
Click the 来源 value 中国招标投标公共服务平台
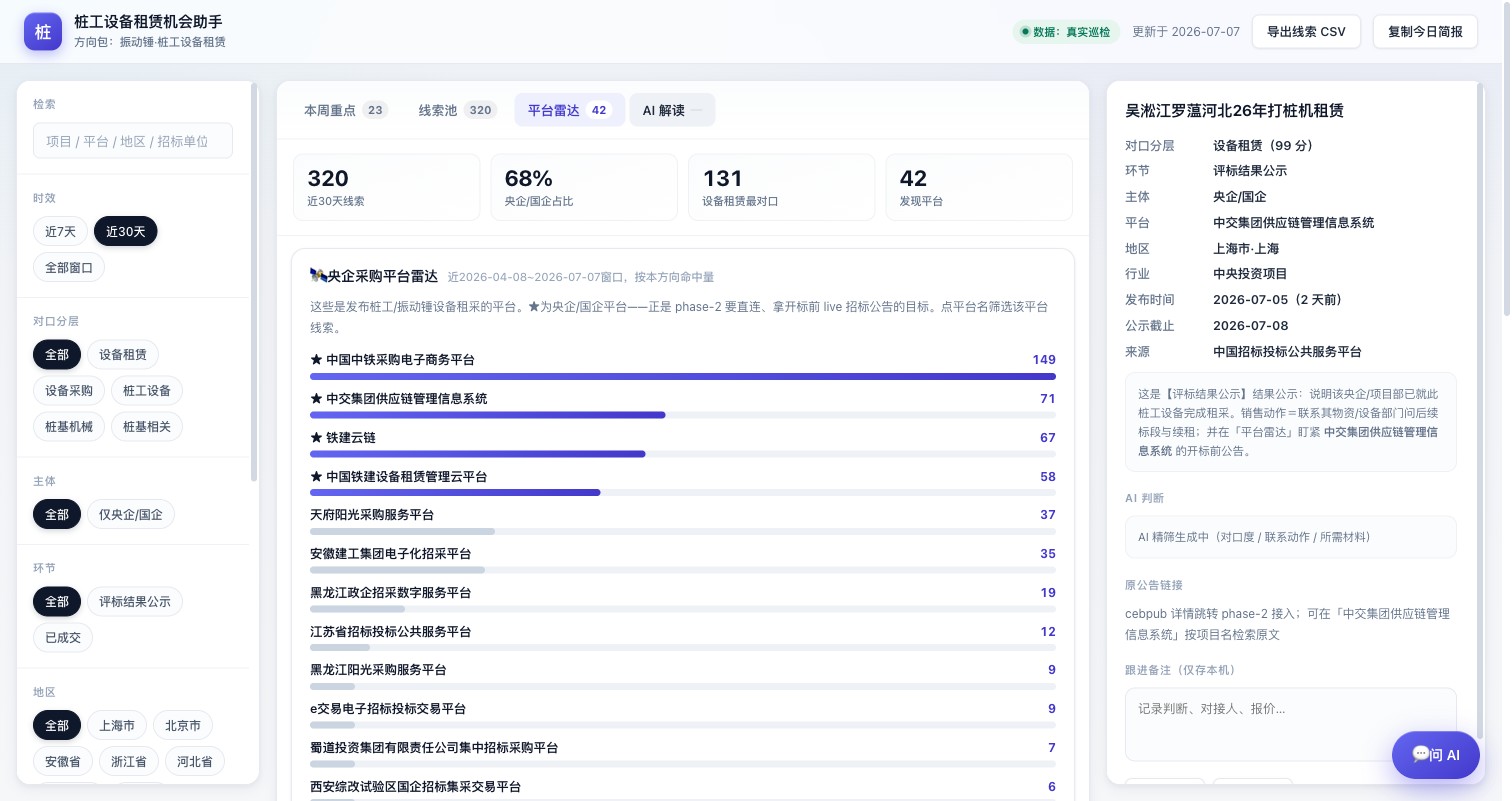click(x=1287, y=352)
